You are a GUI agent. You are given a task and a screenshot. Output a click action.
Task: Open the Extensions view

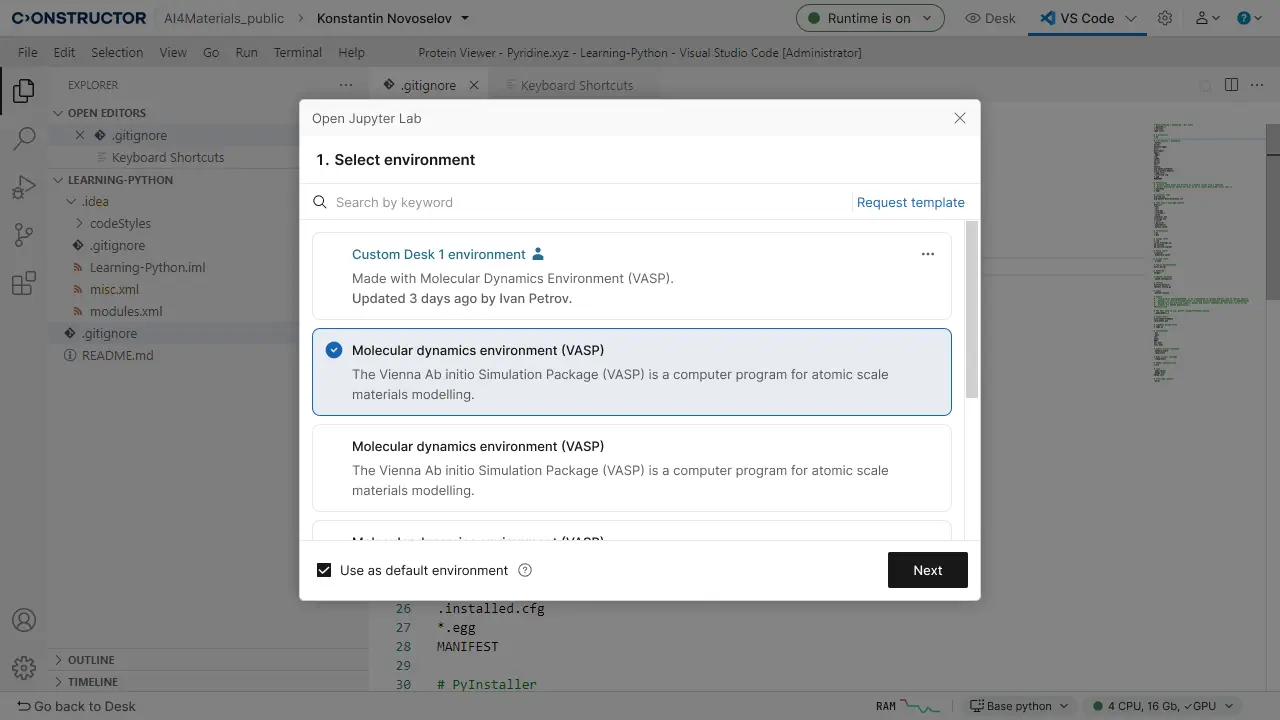pyautogui.click(x=24, y=283)
